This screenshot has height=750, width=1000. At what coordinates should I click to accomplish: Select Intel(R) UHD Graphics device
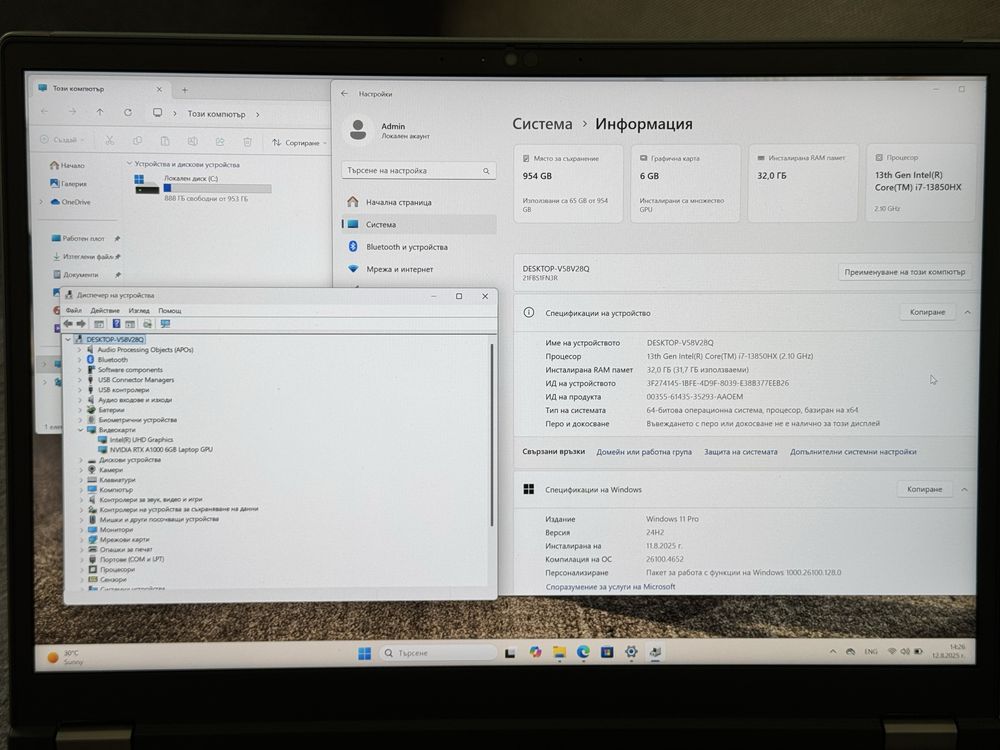point(141,440)
